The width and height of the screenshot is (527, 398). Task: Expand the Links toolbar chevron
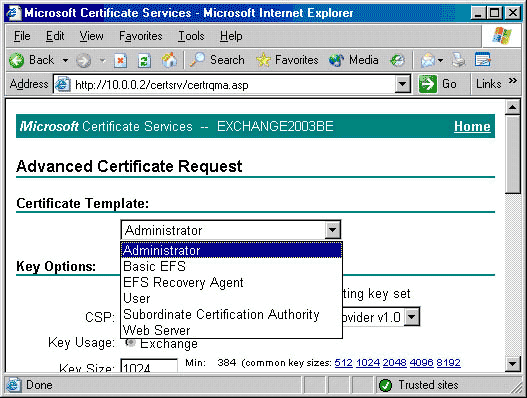pyautogui.click(x=512, y=81)
